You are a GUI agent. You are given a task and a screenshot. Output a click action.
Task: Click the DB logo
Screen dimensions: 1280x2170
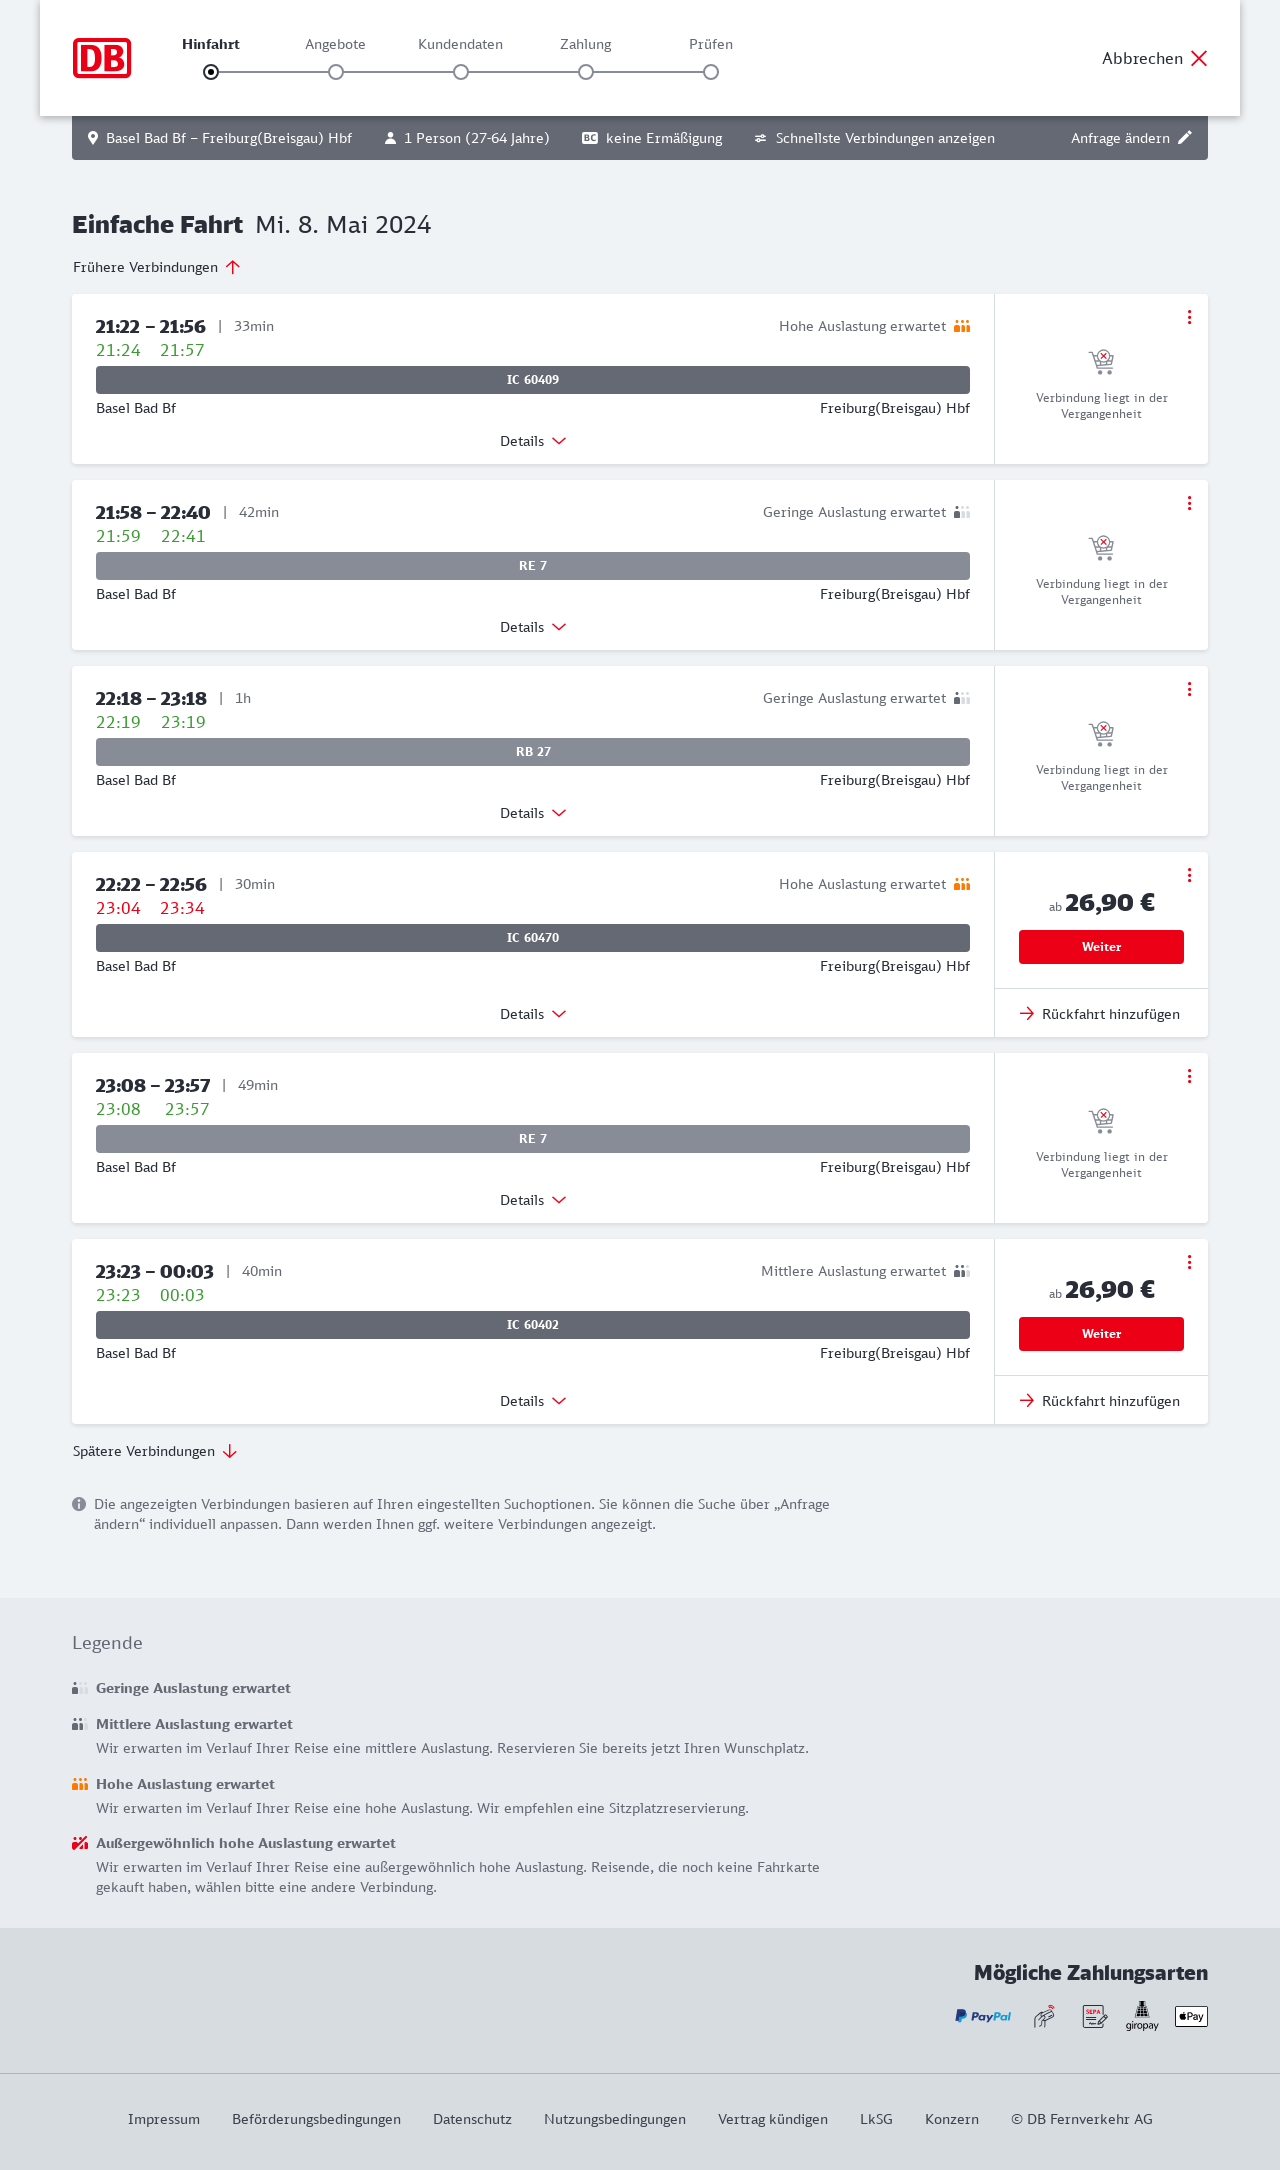pyautogui.click(x=102, y=58)
